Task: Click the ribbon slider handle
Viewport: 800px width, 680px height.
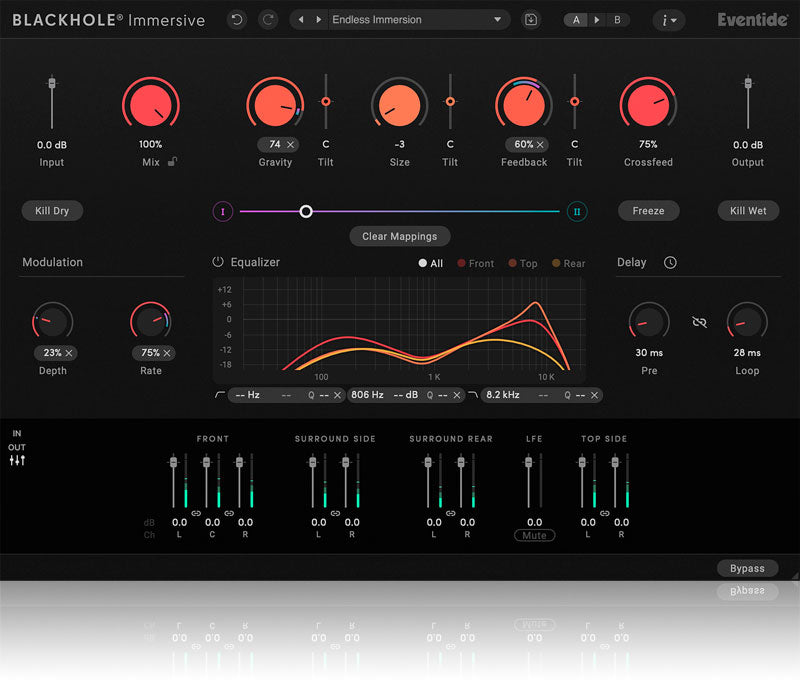Action: tap(306, 211)
